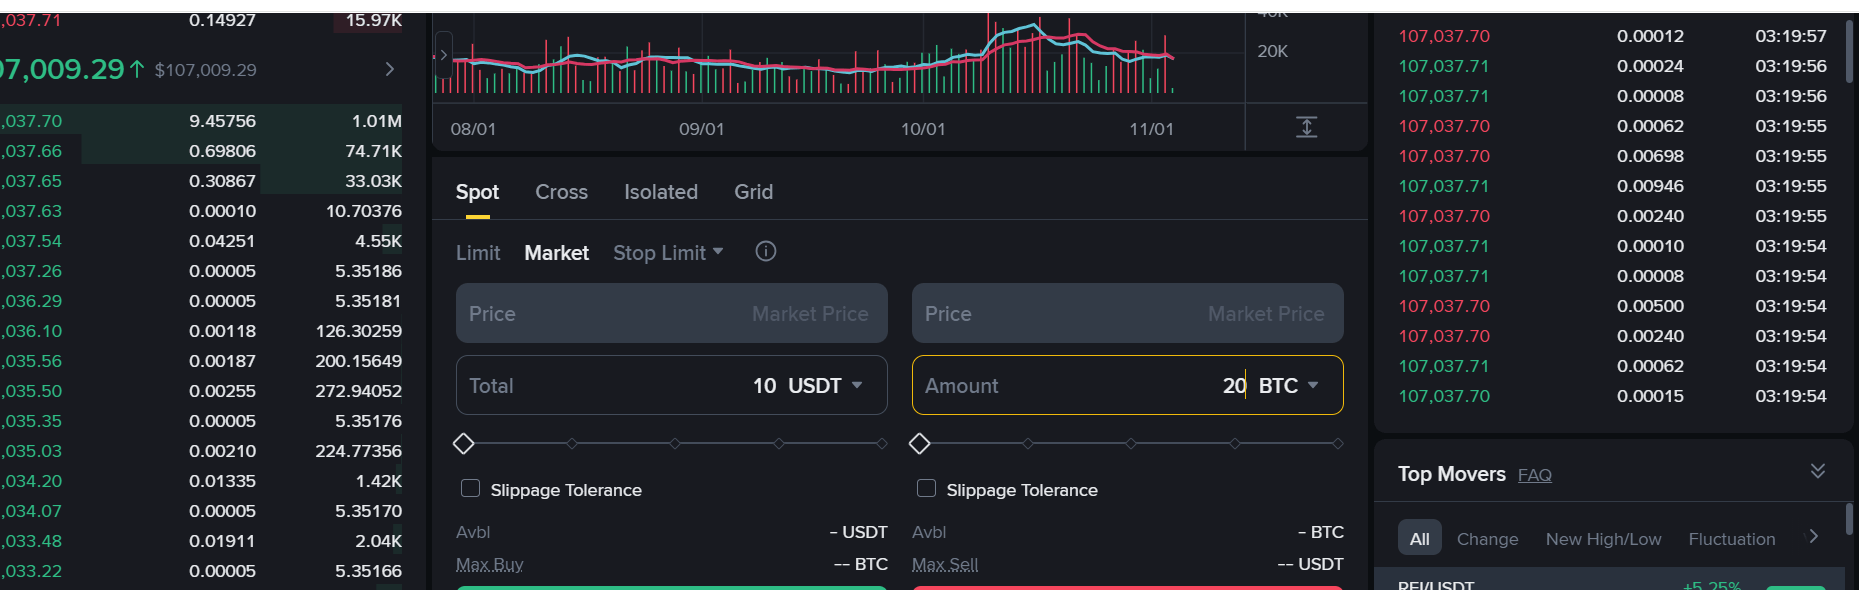The image size is (1859, 590).
Task: Click the sell Price Market Price field
Action: tap(1127, 313)
